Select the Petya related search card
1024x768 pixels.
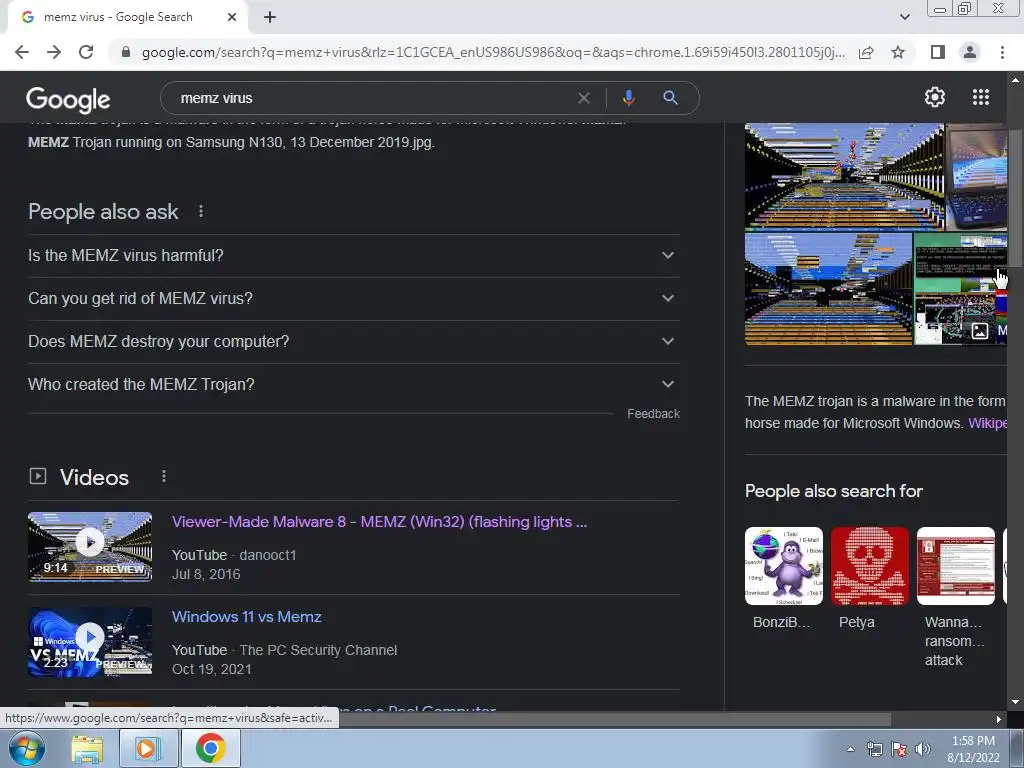click(x=869, y=578)
